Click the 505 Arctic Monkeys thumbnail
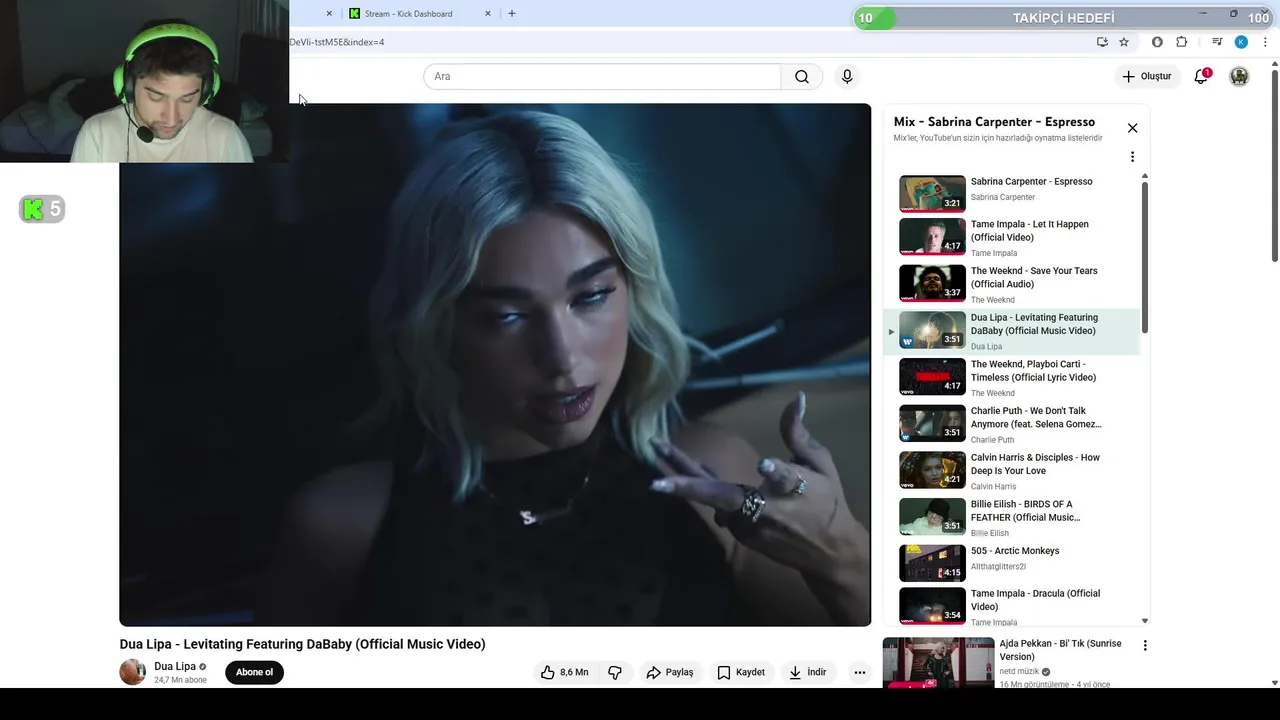1280x720 pixels. tap(932, 563)
